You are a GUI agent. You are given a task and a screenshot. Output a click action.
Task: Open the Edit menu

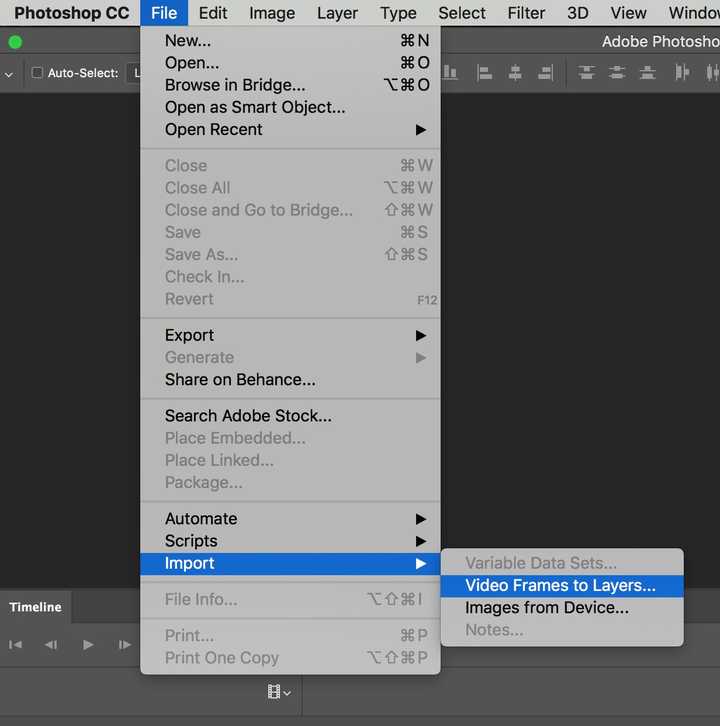[x=213, y=13]
